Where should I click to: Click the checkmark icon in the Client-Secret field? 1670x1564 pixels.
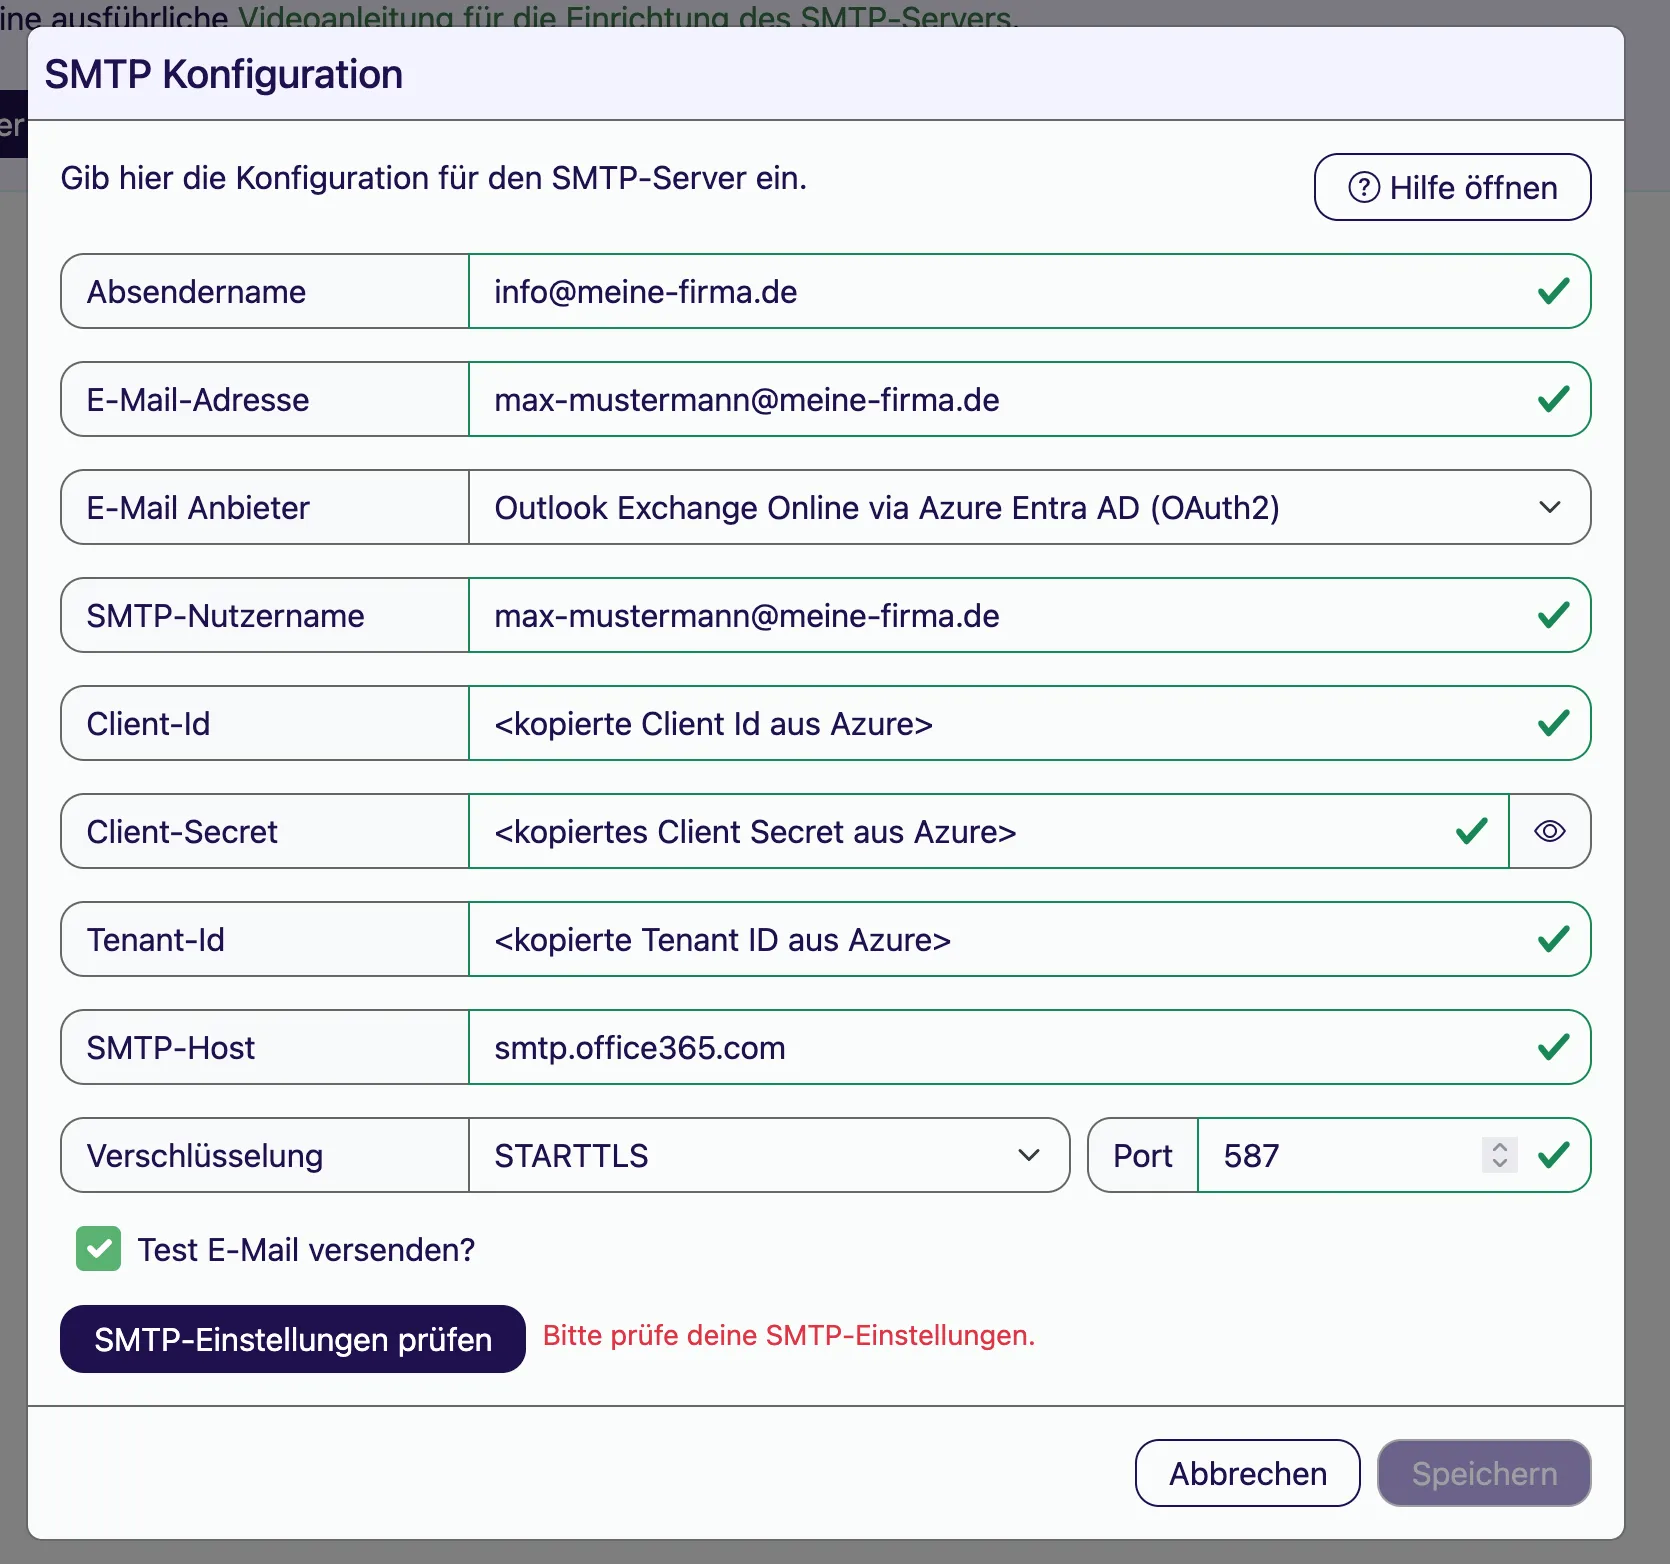coord(1471,831)
